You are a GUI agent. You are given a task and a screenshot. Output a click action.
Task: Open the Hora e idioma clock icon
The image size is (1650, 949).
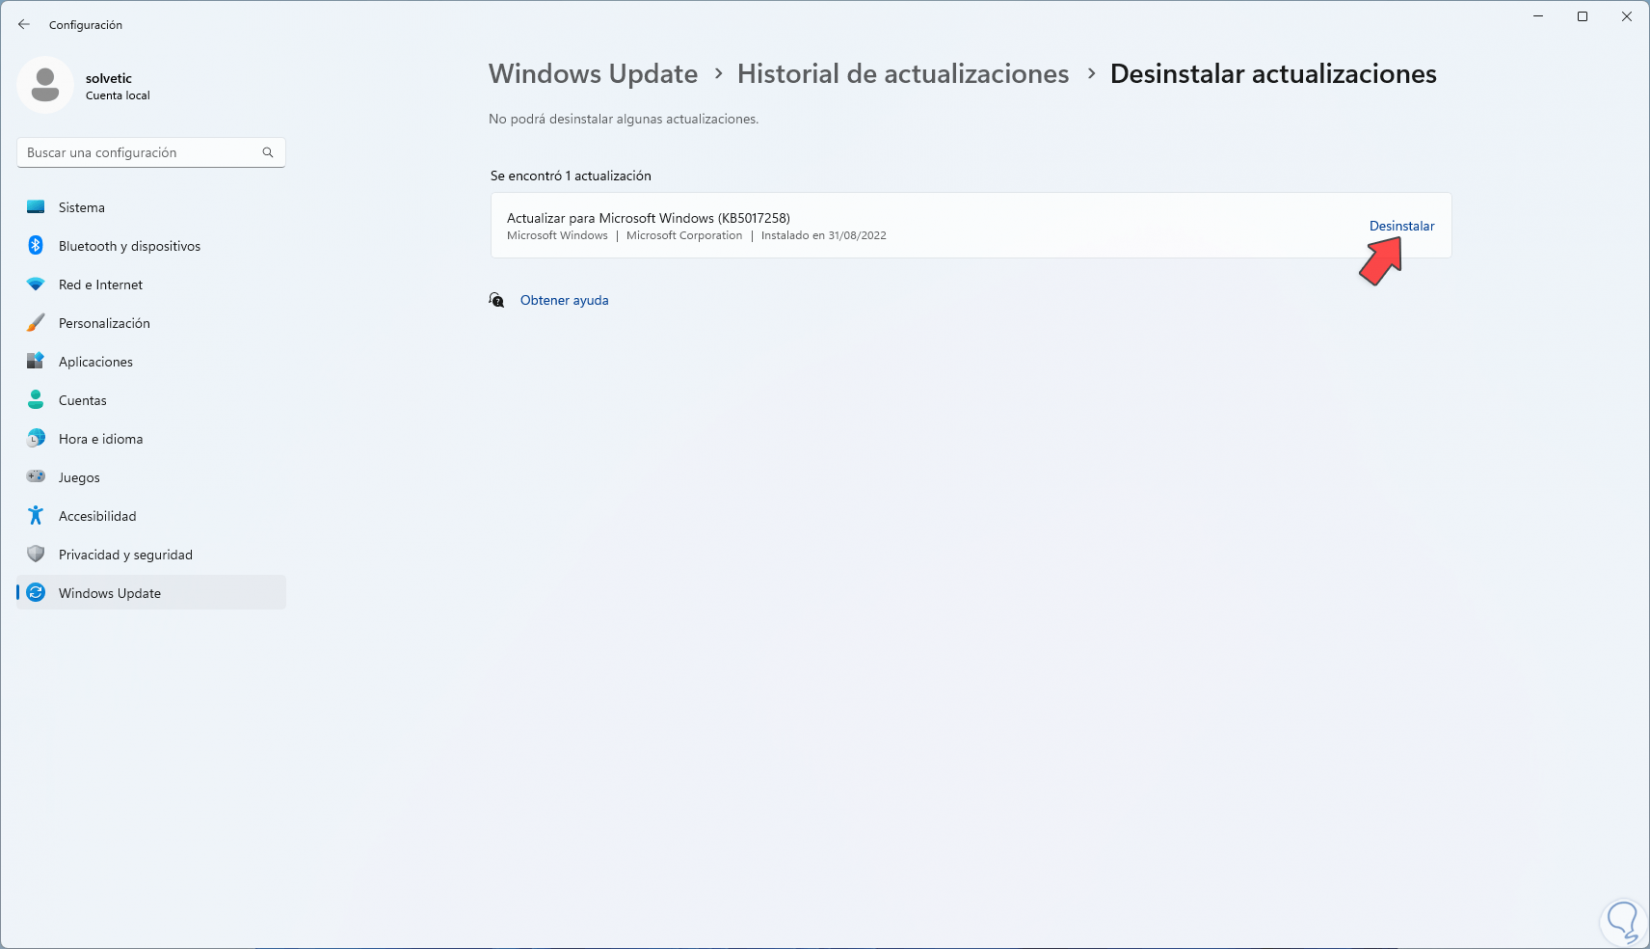click(x=36, y=438)
